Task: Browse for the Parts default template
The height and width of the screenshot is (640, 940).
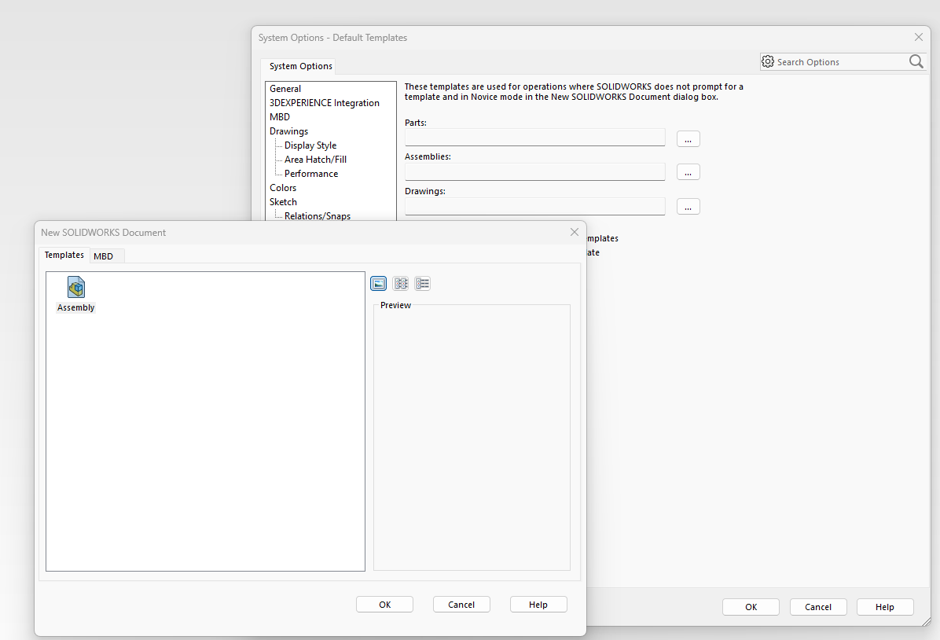Action: pyautogui.click(x=688, y=139)
